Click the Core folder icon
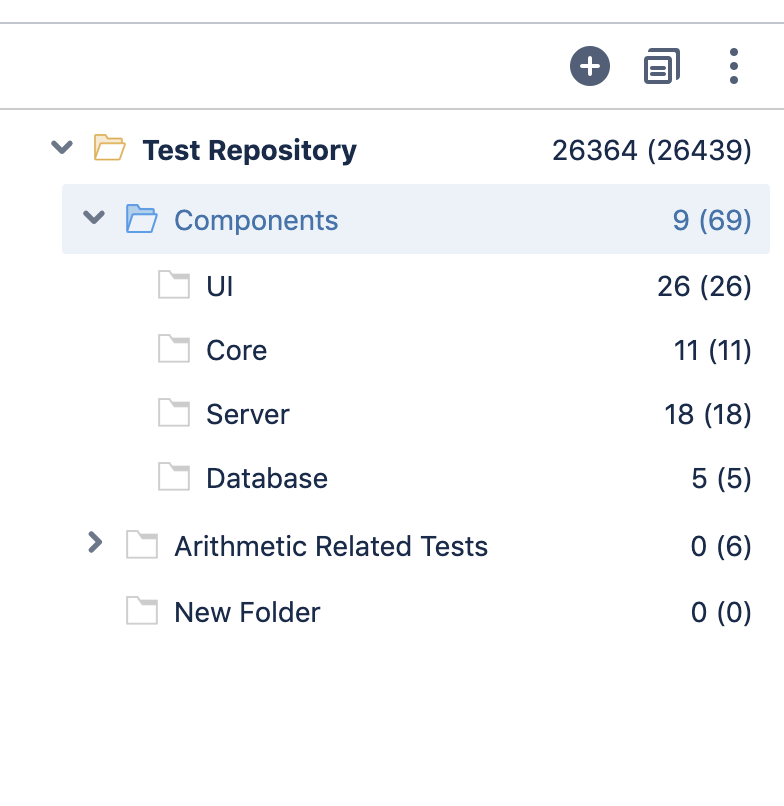This screenshot has width=784, height=806. 174,349
